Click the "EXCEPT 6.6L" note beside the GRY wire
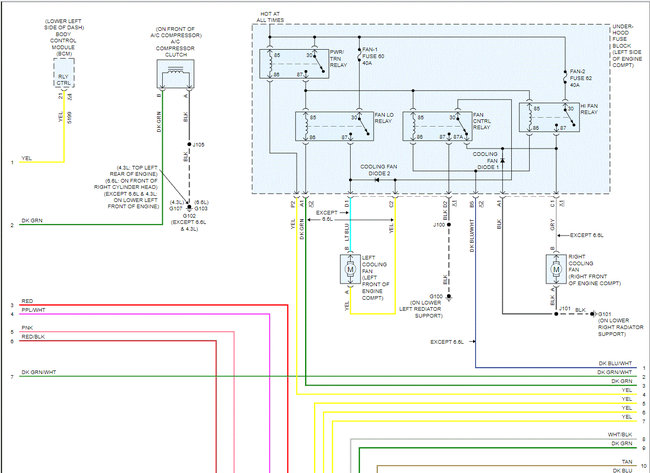Screen dimensions: 650x473 (x=587, y=235)
